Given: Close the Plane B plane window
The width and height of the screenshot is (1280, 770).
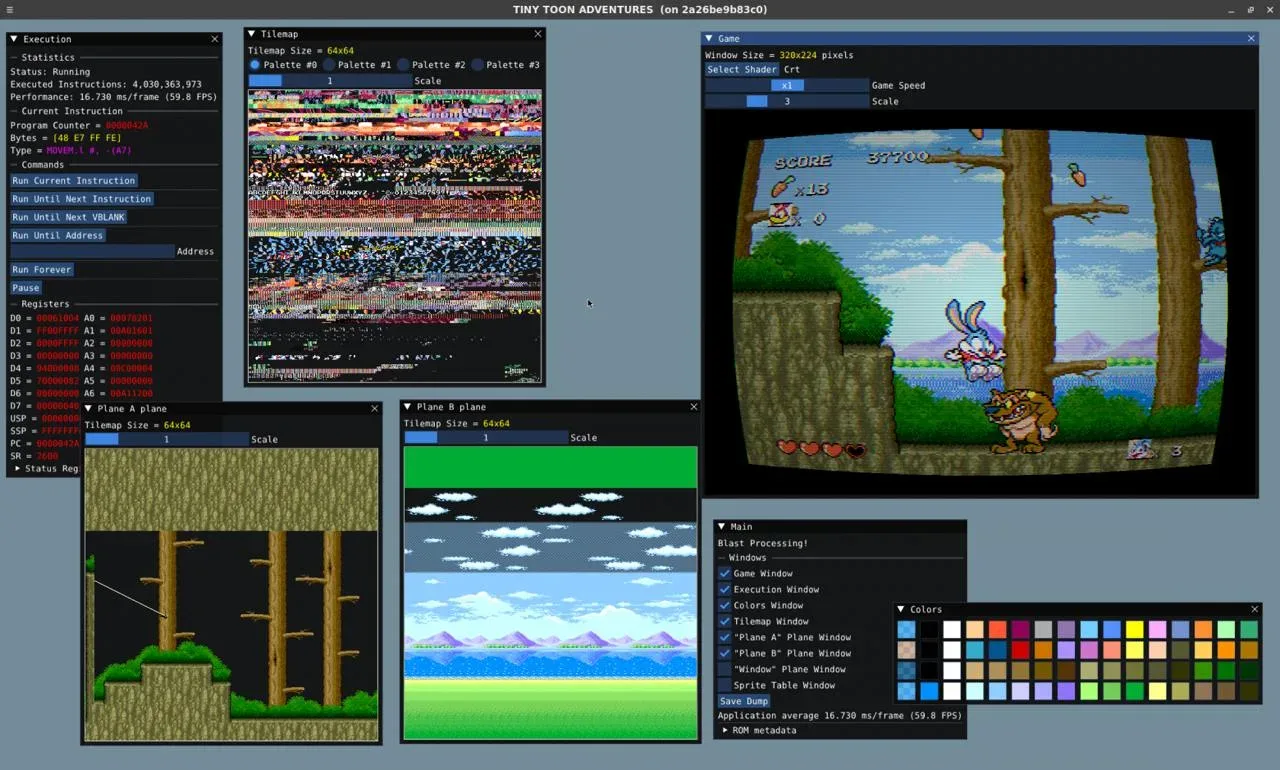Looking at the screenshot, I should tap(694, 407).
